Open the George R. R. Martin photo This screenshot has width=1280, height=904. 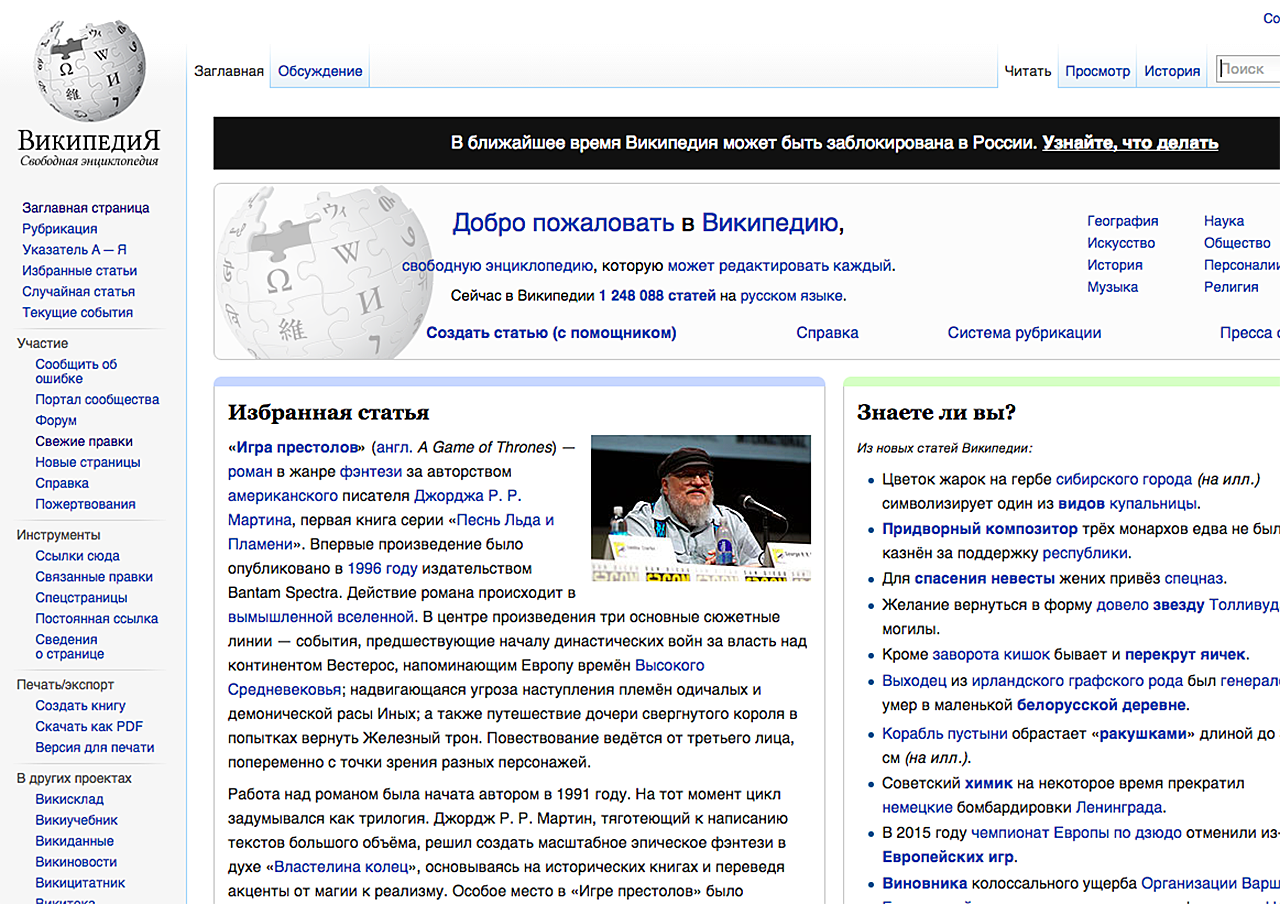click(x=701, y=508)
